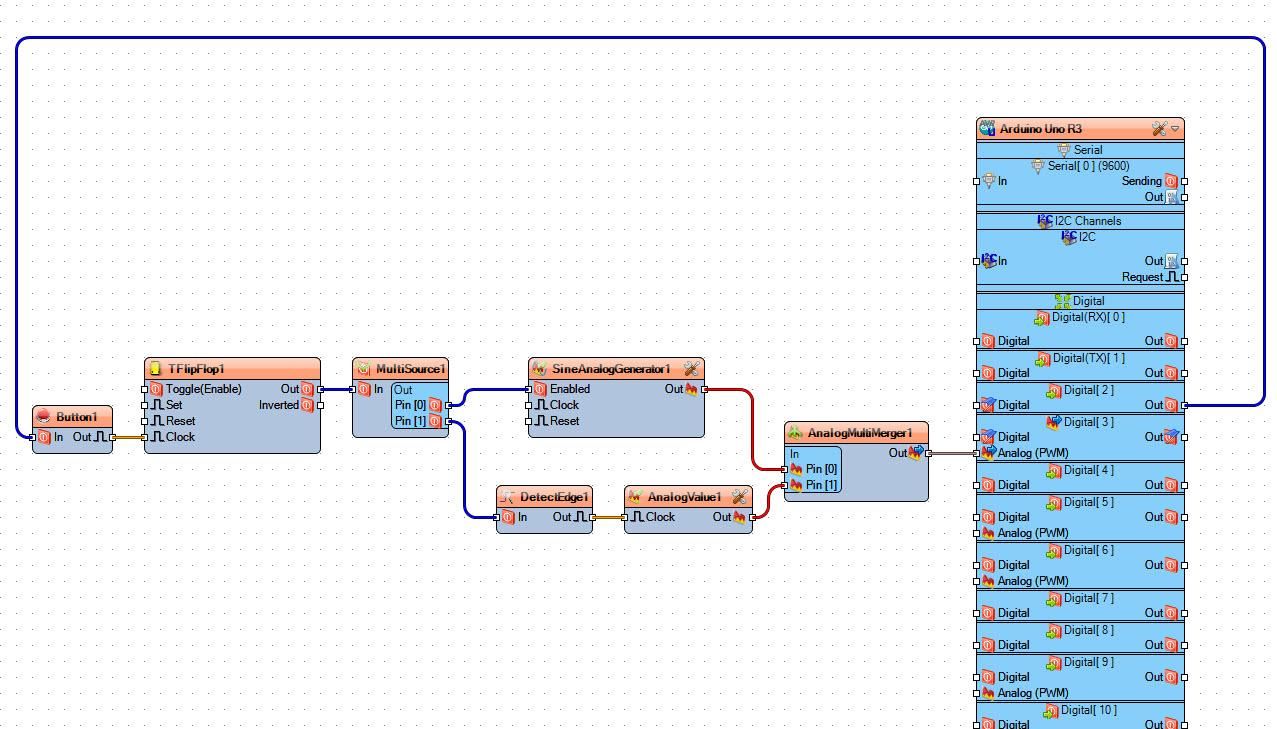Select the Digital[ 9 ] channel label
This screenshot has width=1277, height=729.
click(x=1088, y=661)
